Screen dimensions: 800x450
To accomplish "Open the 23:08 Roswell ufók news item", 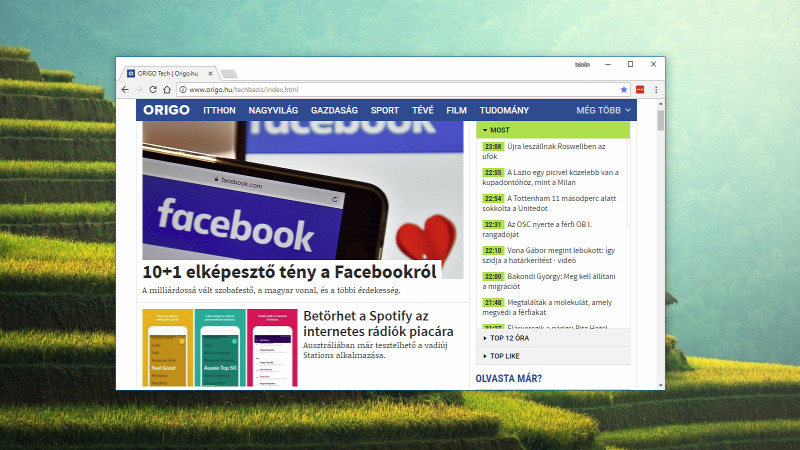I will click(x=544, y=151).
